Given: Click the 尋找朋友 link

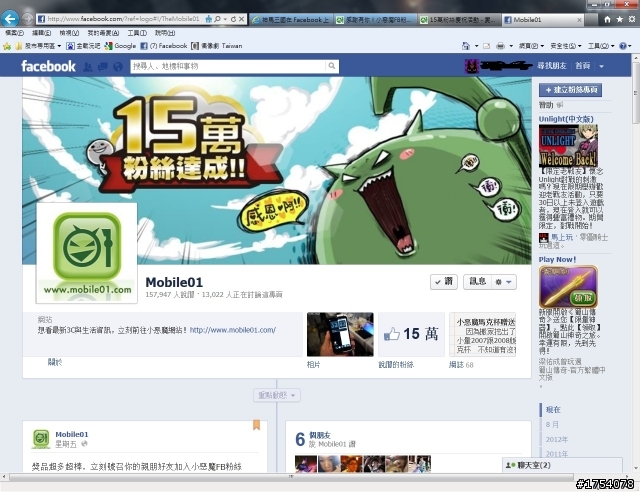Looking at the screenshot, I should pyautogui.click(x=552, y=66).
